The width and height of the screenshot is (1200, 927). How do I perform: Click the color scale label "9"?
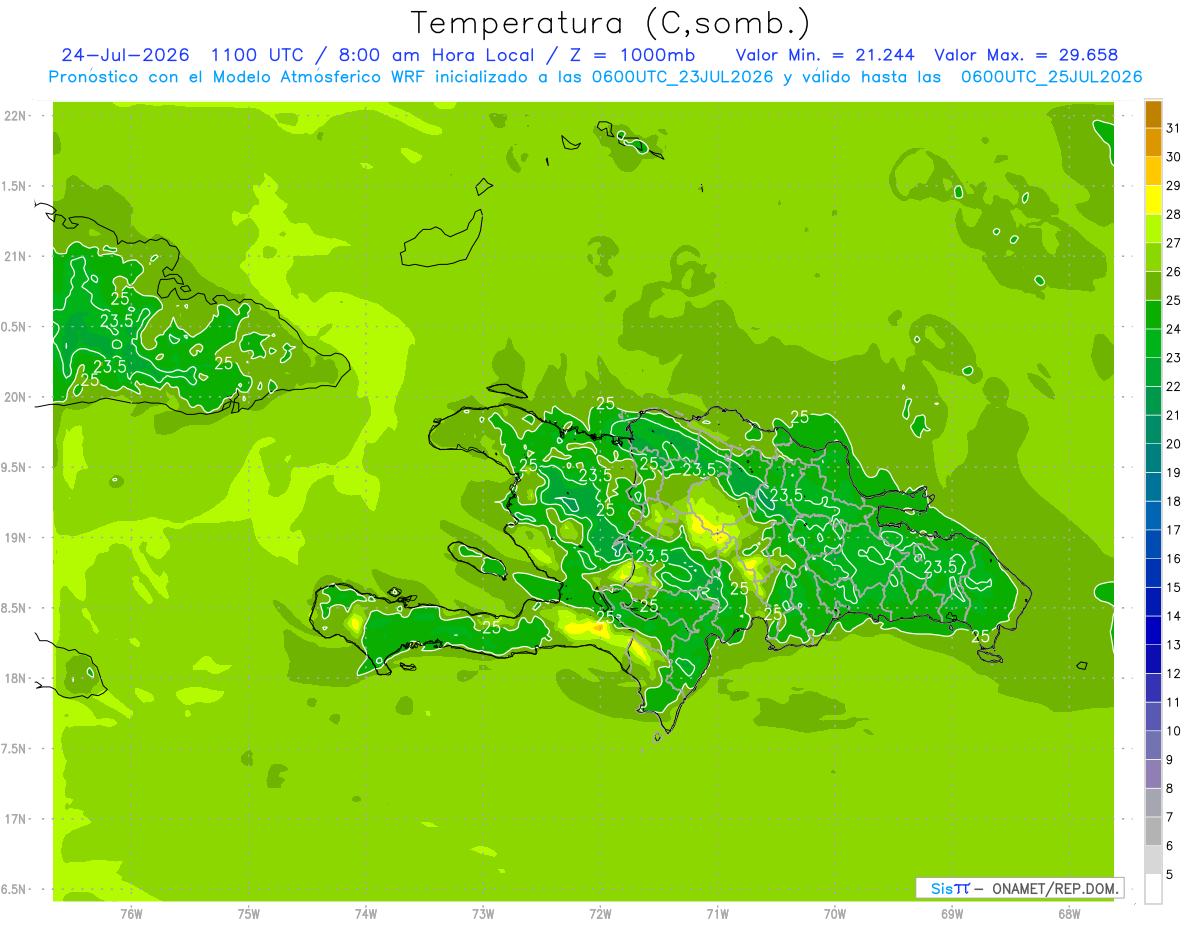tap(1170, 761)
